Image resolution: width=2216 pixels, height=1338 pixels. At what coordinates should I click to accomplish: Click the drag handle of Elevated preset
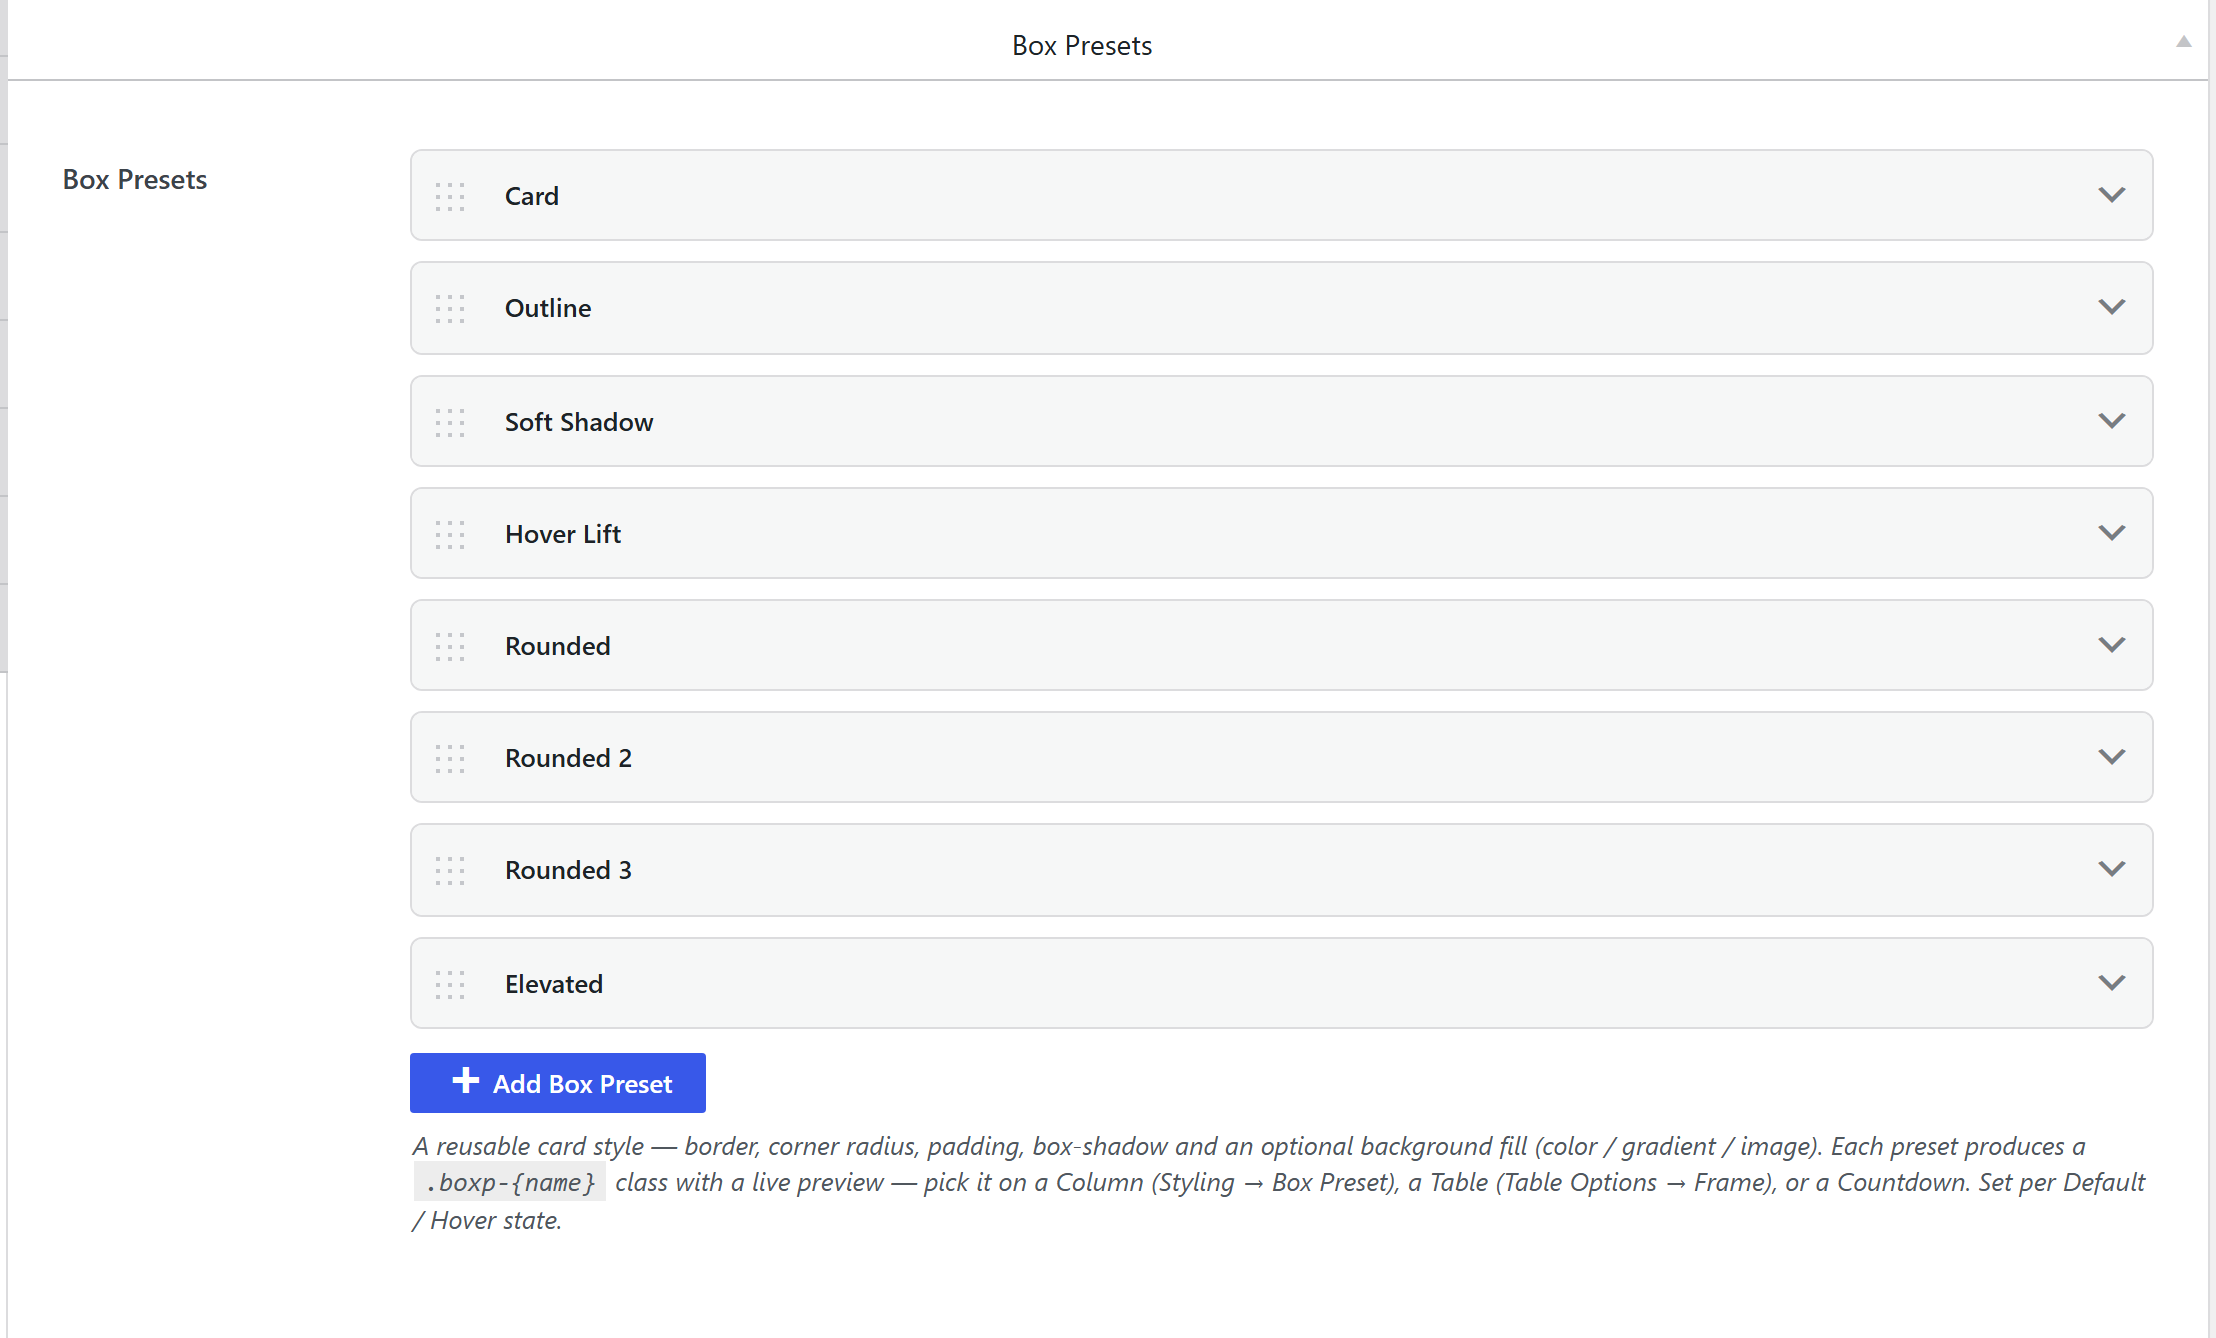(450, 985)
